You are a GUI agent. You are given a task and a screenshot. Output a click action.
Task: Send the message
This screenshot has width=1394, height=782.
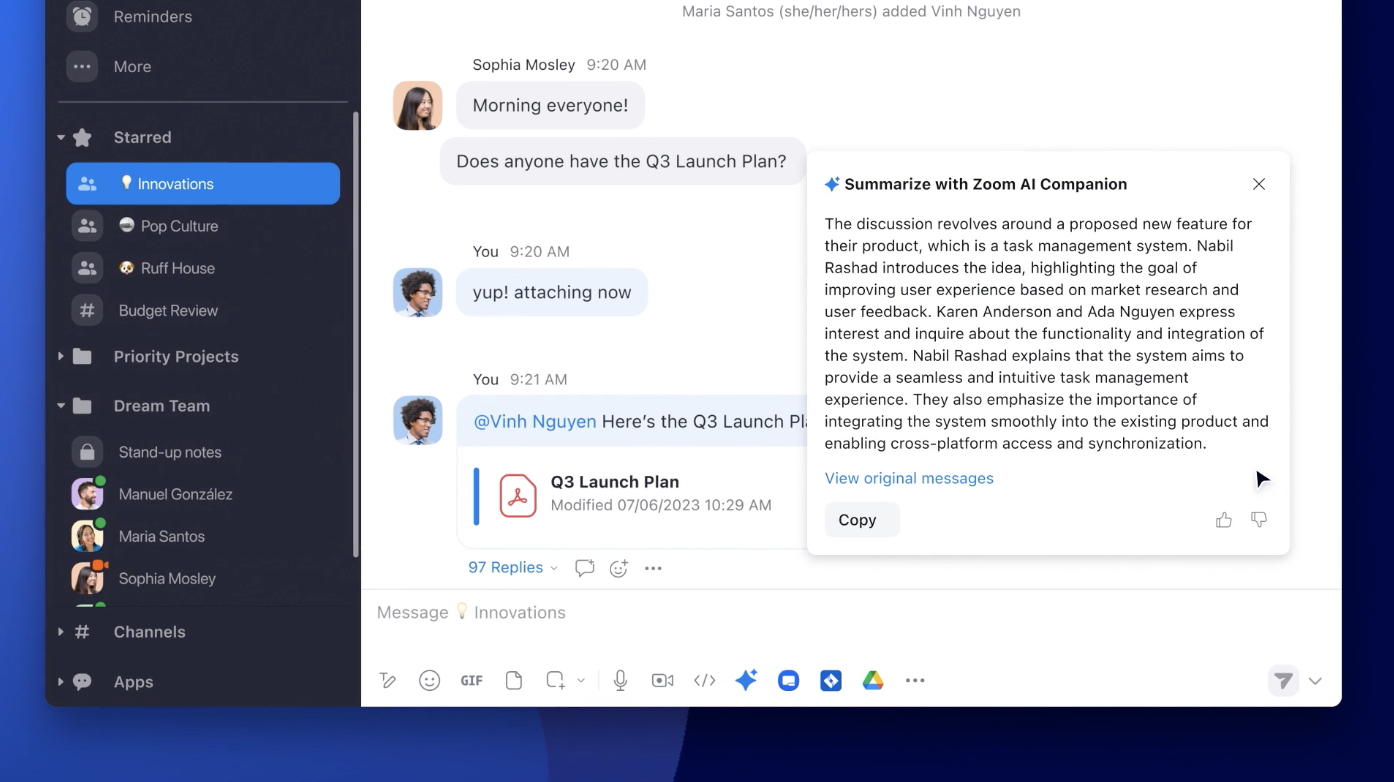(x=1284, y=681)
